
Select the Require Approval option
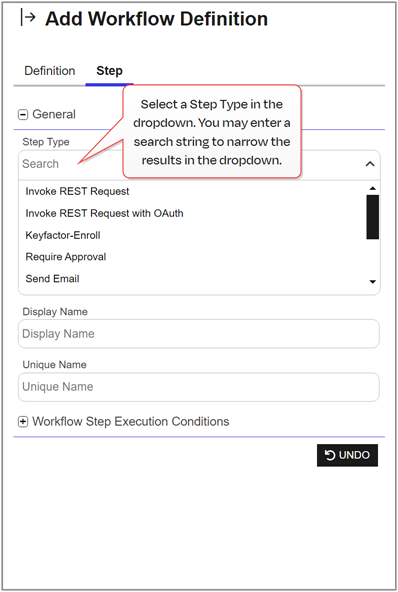pos(66,257)
